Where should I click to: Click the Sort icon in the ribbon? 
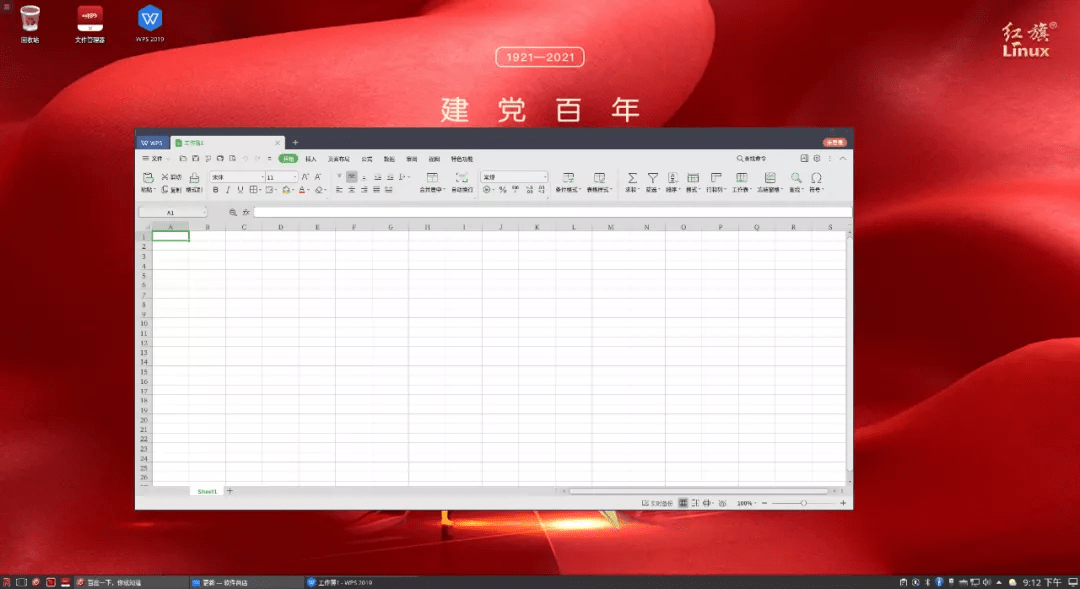672,178
